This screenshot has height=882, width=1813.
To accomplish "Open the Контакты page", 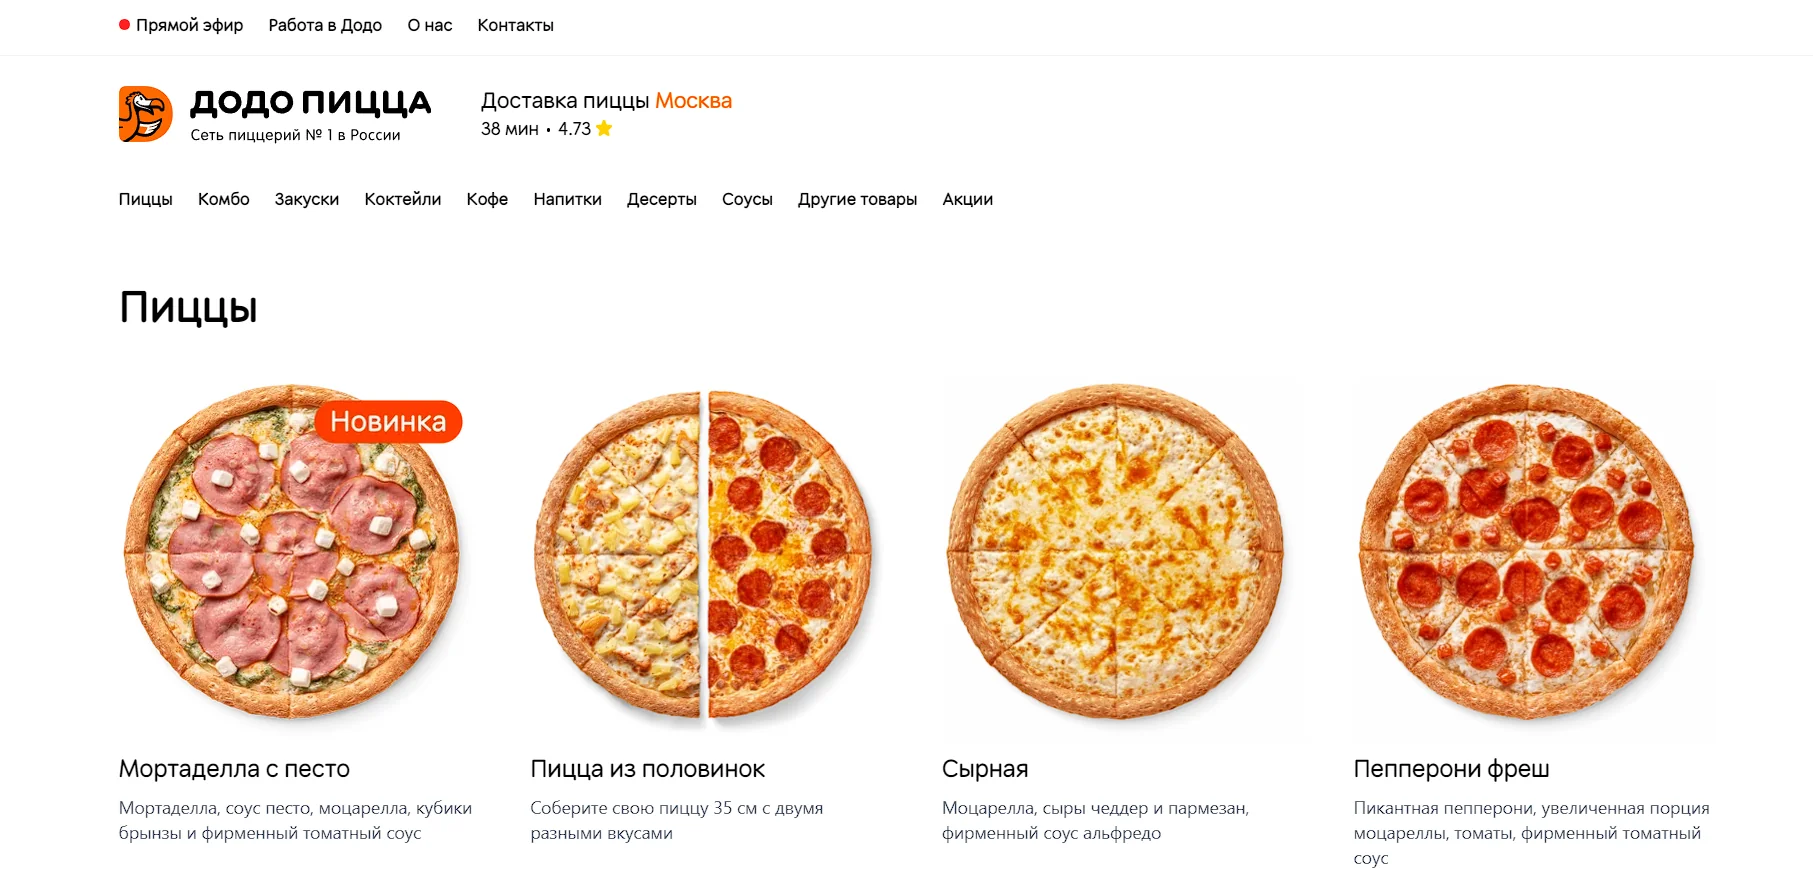I will pyautogui.click(x=515, y=25).
